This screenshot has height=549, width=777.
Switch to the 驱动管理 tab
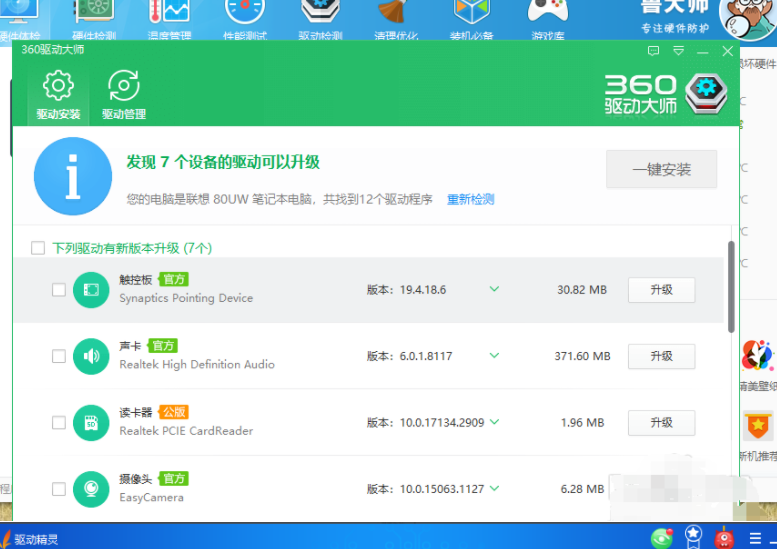[124, 95]
